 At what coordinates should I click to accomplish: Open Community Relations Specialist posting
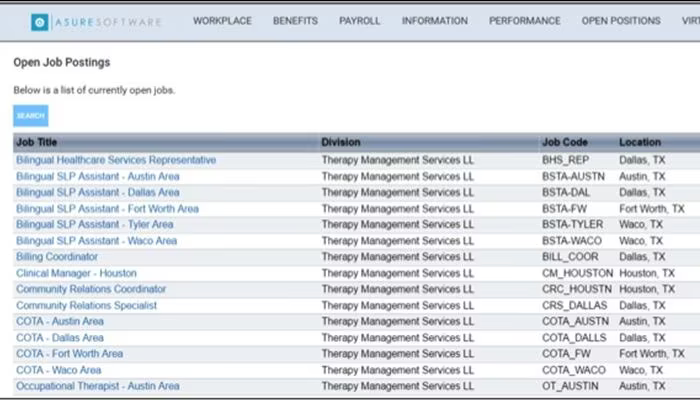pos(87,305)
